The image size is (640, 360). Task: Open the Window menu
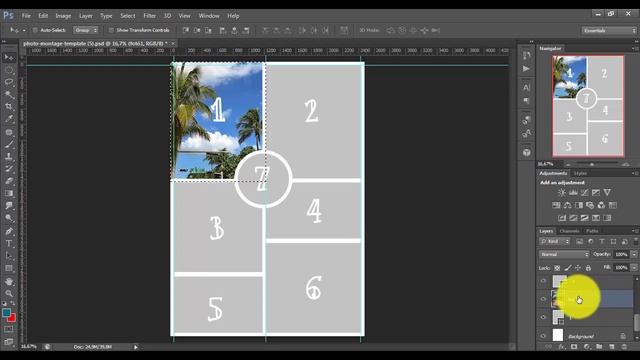pyautogui.click(x=209, y=16)
